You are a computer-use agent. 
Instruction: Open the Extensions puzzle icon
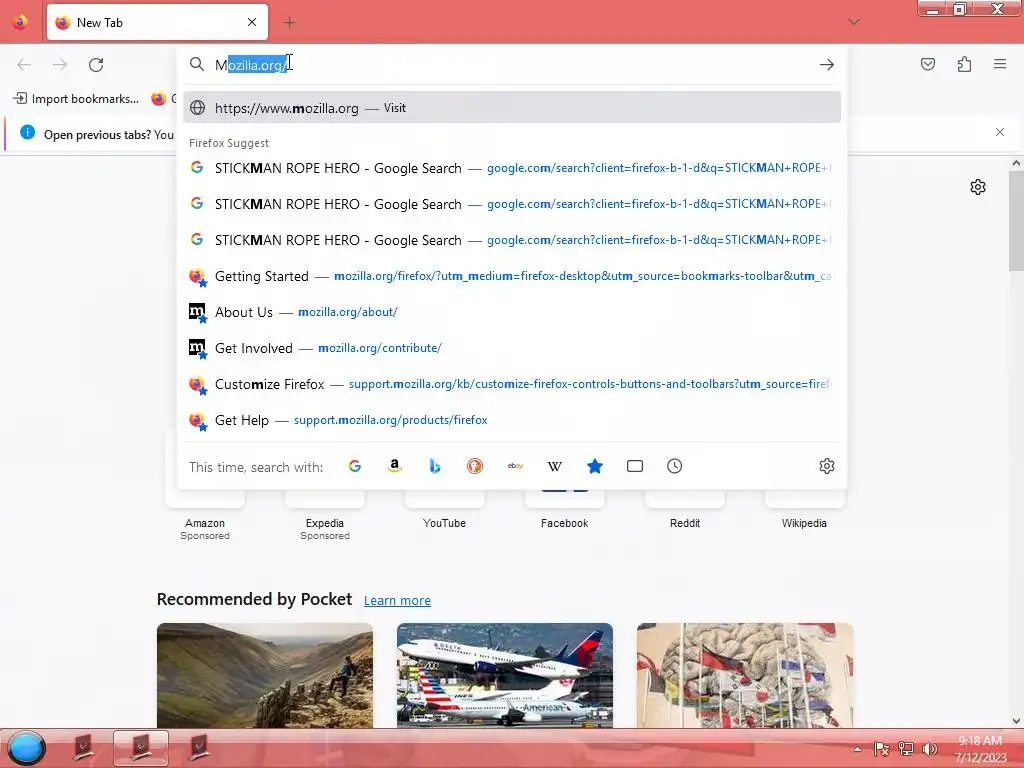click(x=965, y=64)
